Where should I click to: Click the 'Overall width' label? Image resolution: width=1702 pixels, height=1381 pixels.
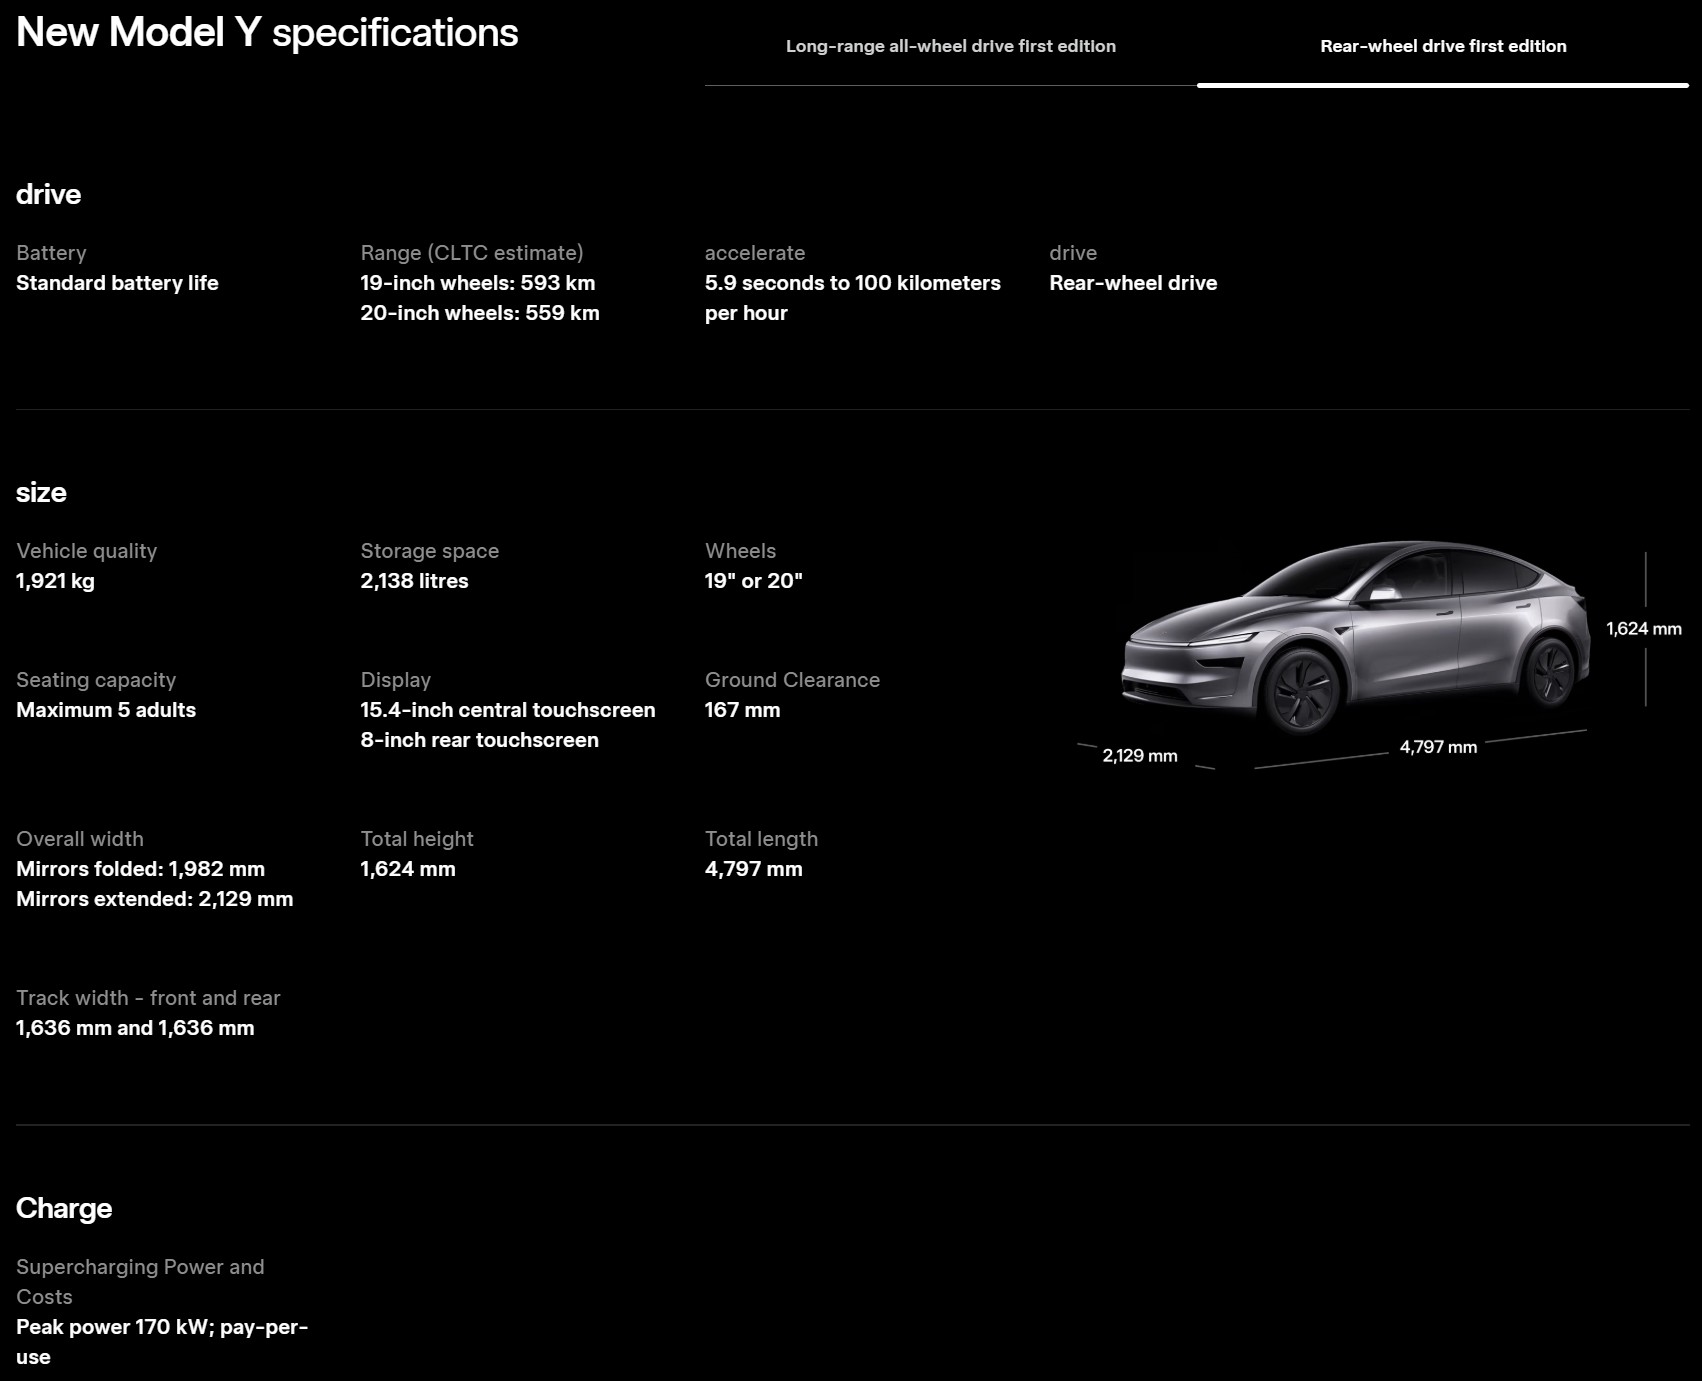click(x=80, y=839)
